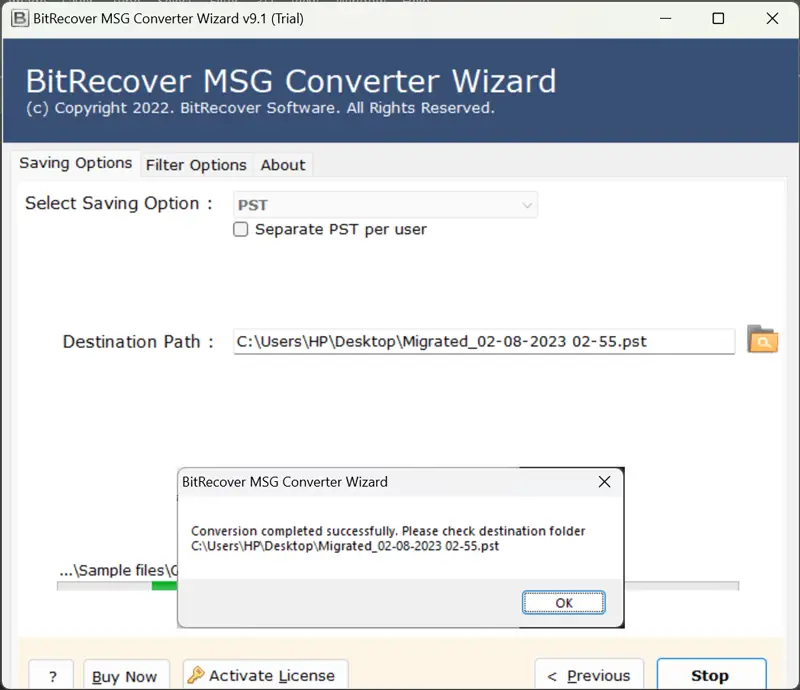Enable Separate PST per user checkbox
The height and width of the screenshot is (690, 800).
[241, 229]
